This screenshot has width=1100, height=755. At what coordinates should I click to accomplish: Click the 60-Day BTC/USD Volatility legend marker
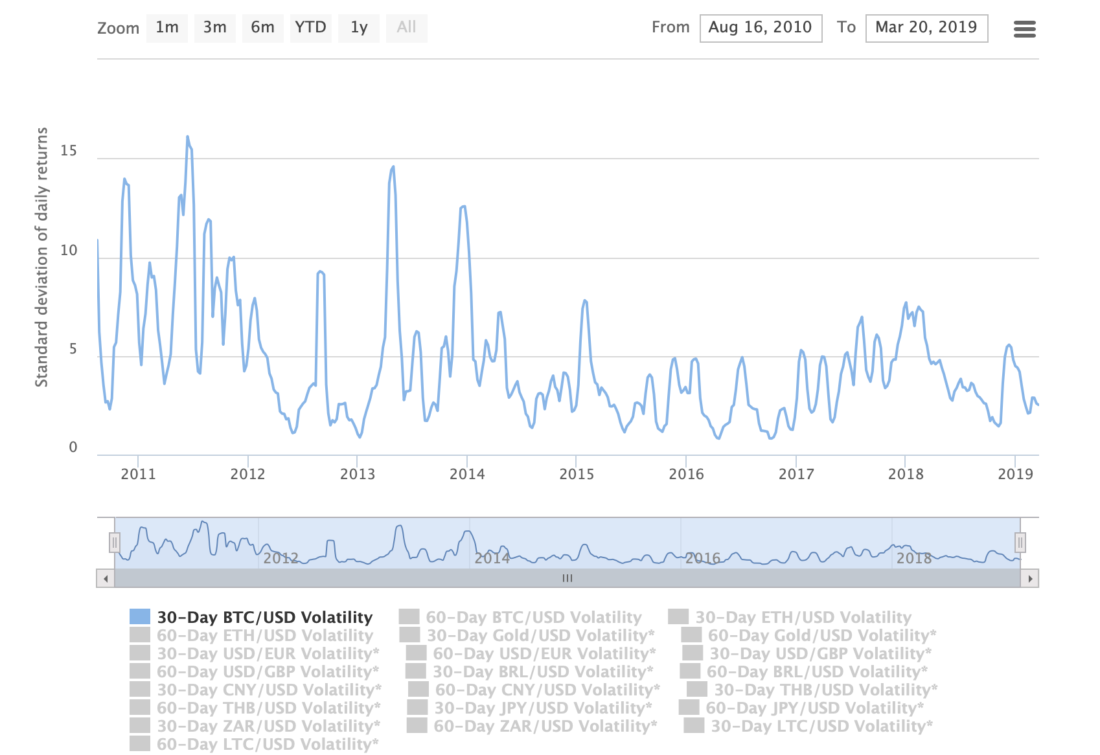click(x=408, y=618)
